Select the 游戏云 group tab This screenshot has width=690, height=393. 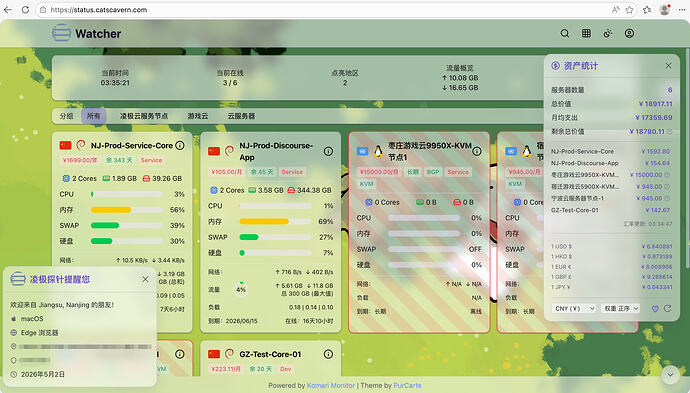198,116
